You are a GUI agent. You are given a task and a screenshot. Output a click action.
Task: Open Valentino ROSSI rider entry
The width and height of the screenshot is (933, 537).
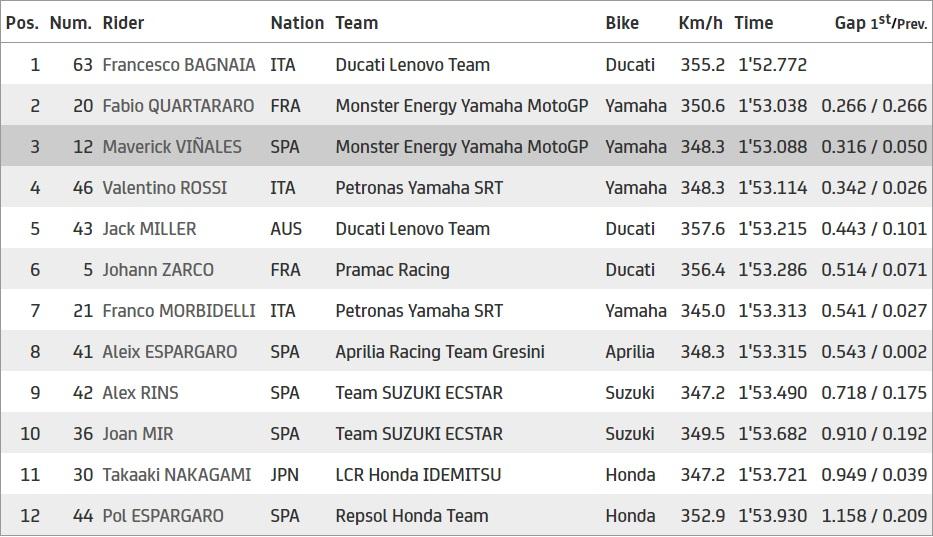(x=165, y=188)
